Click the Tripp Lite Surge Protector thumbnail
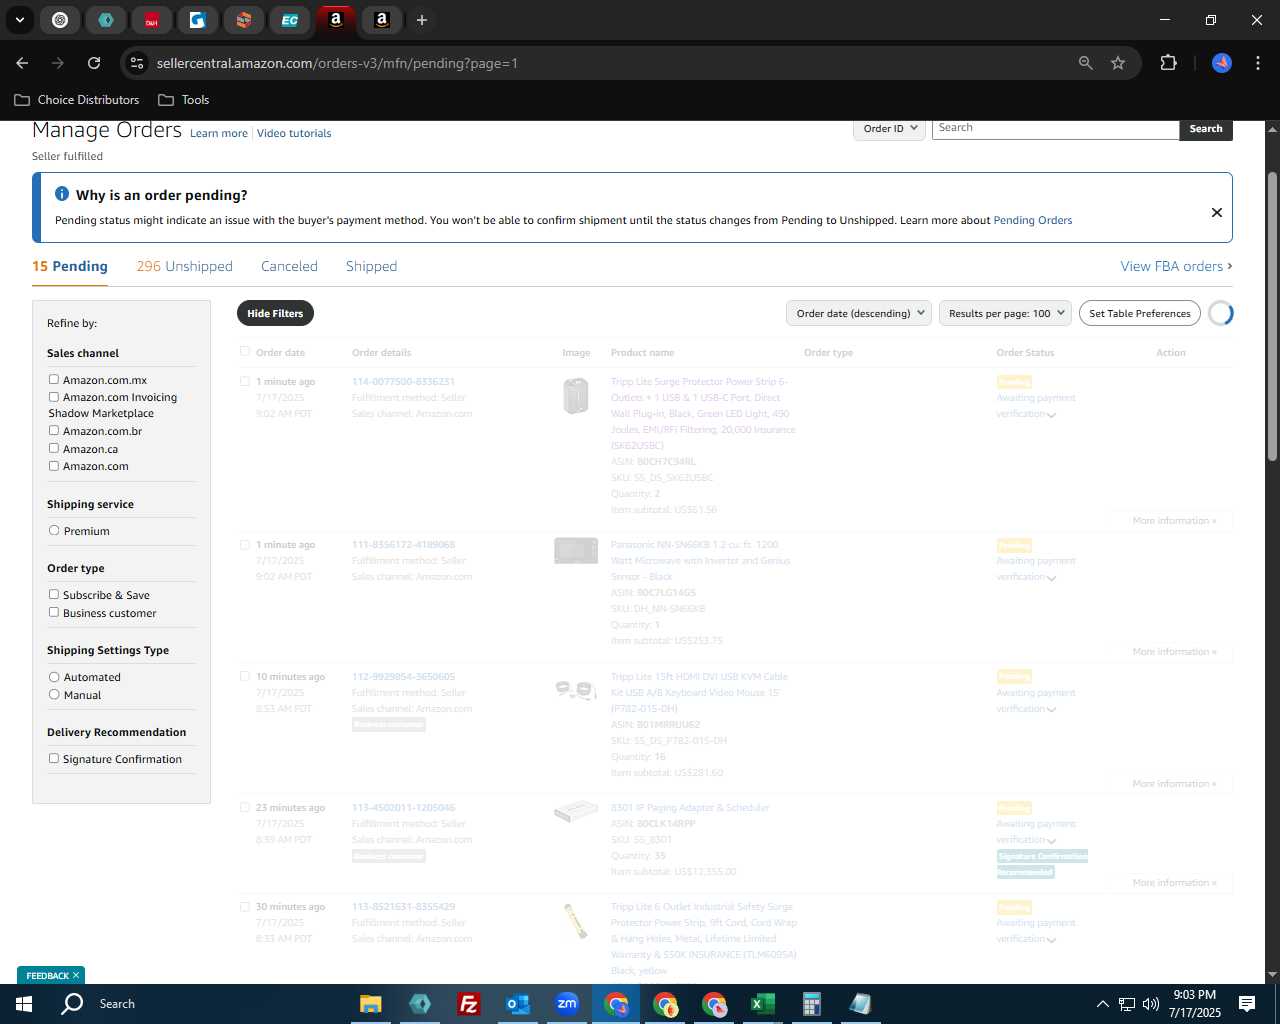Viewport: 1280px width, 1024px height. point(576,396)
